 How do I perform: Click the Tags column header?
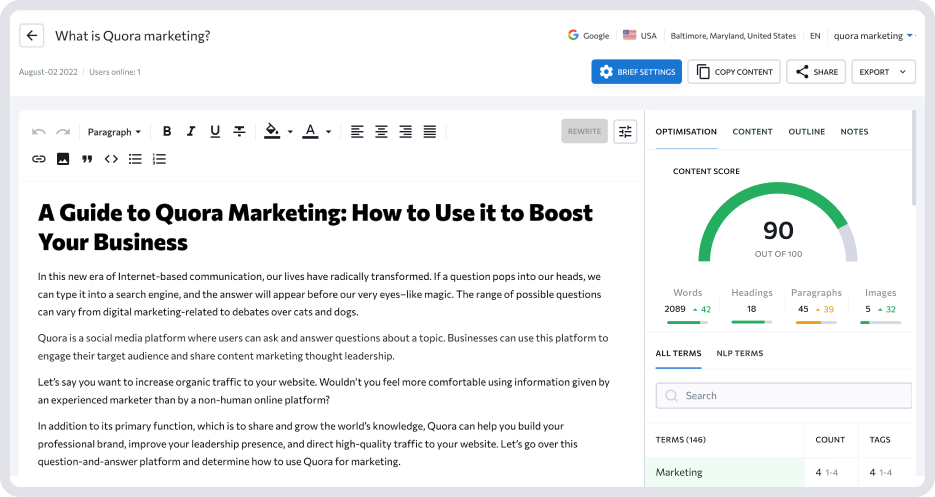[x=880, y=440]
